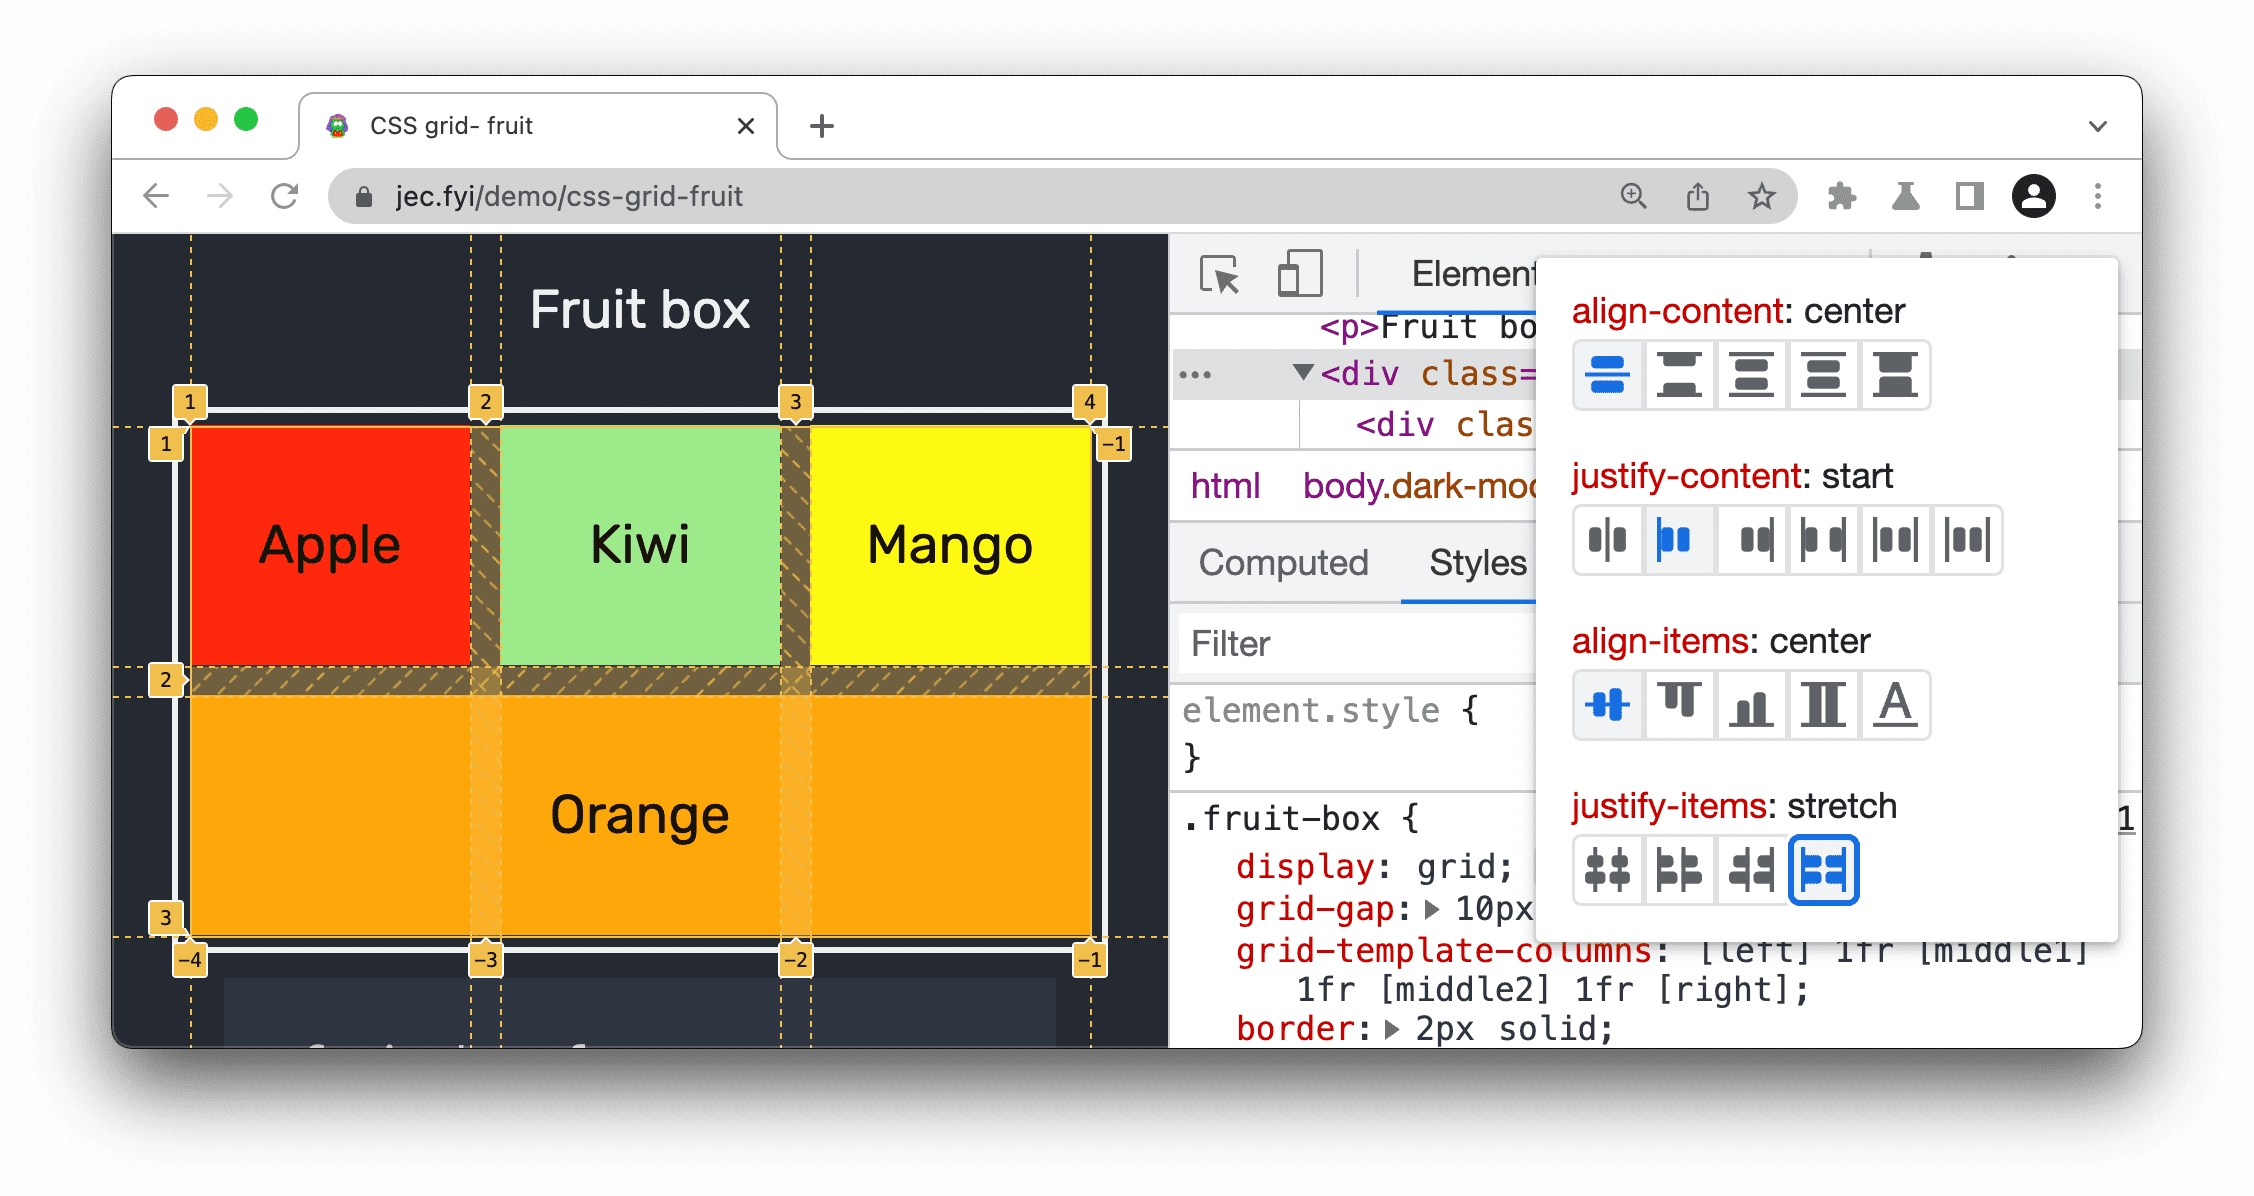The image size is (2254, 1196).
Task: Click the align-items baseline icon
Action: [1893, 701]
